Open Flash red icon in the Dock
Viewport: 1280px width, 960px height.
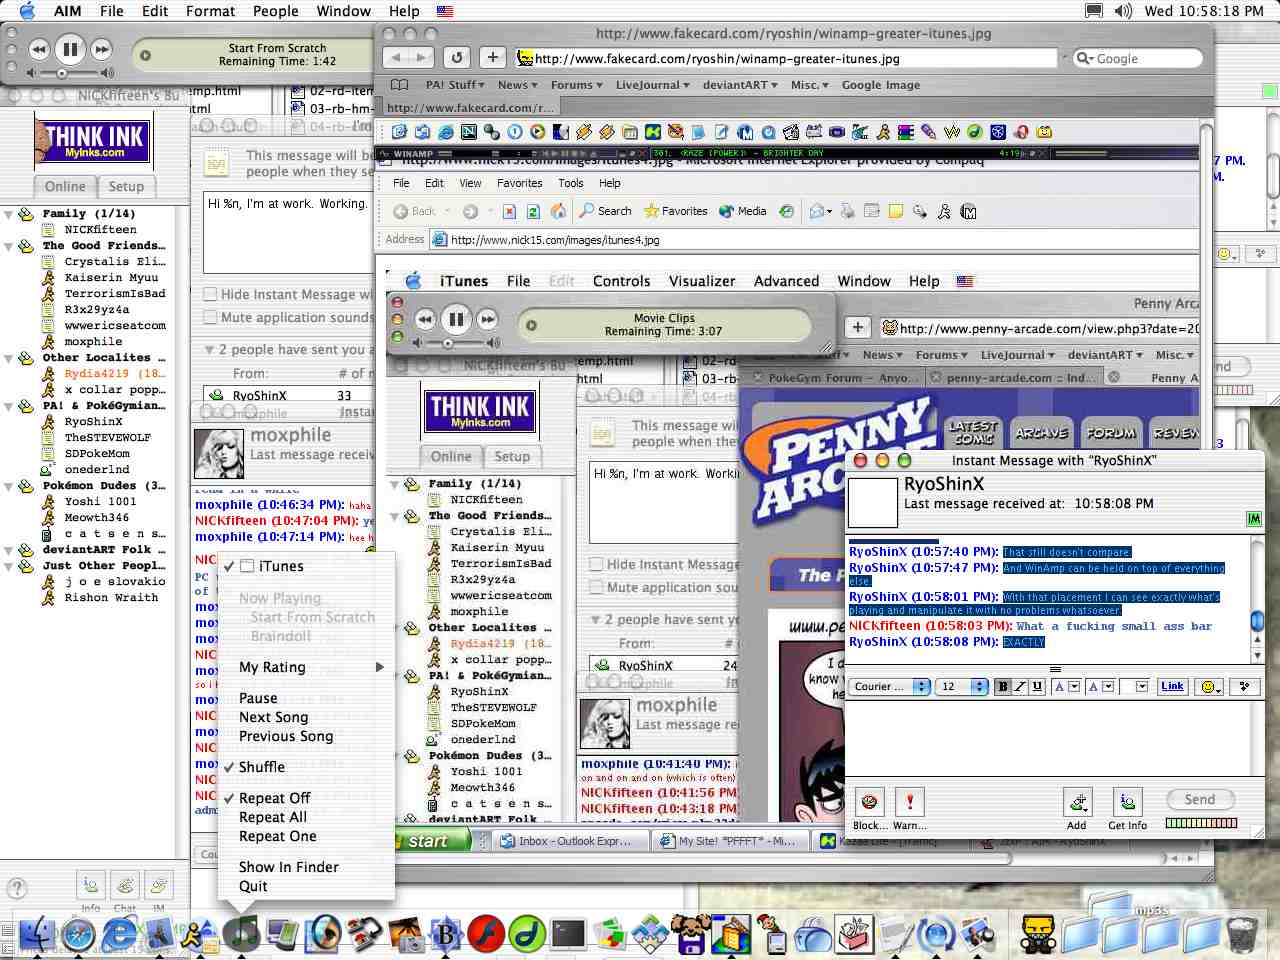pos(485,934)
